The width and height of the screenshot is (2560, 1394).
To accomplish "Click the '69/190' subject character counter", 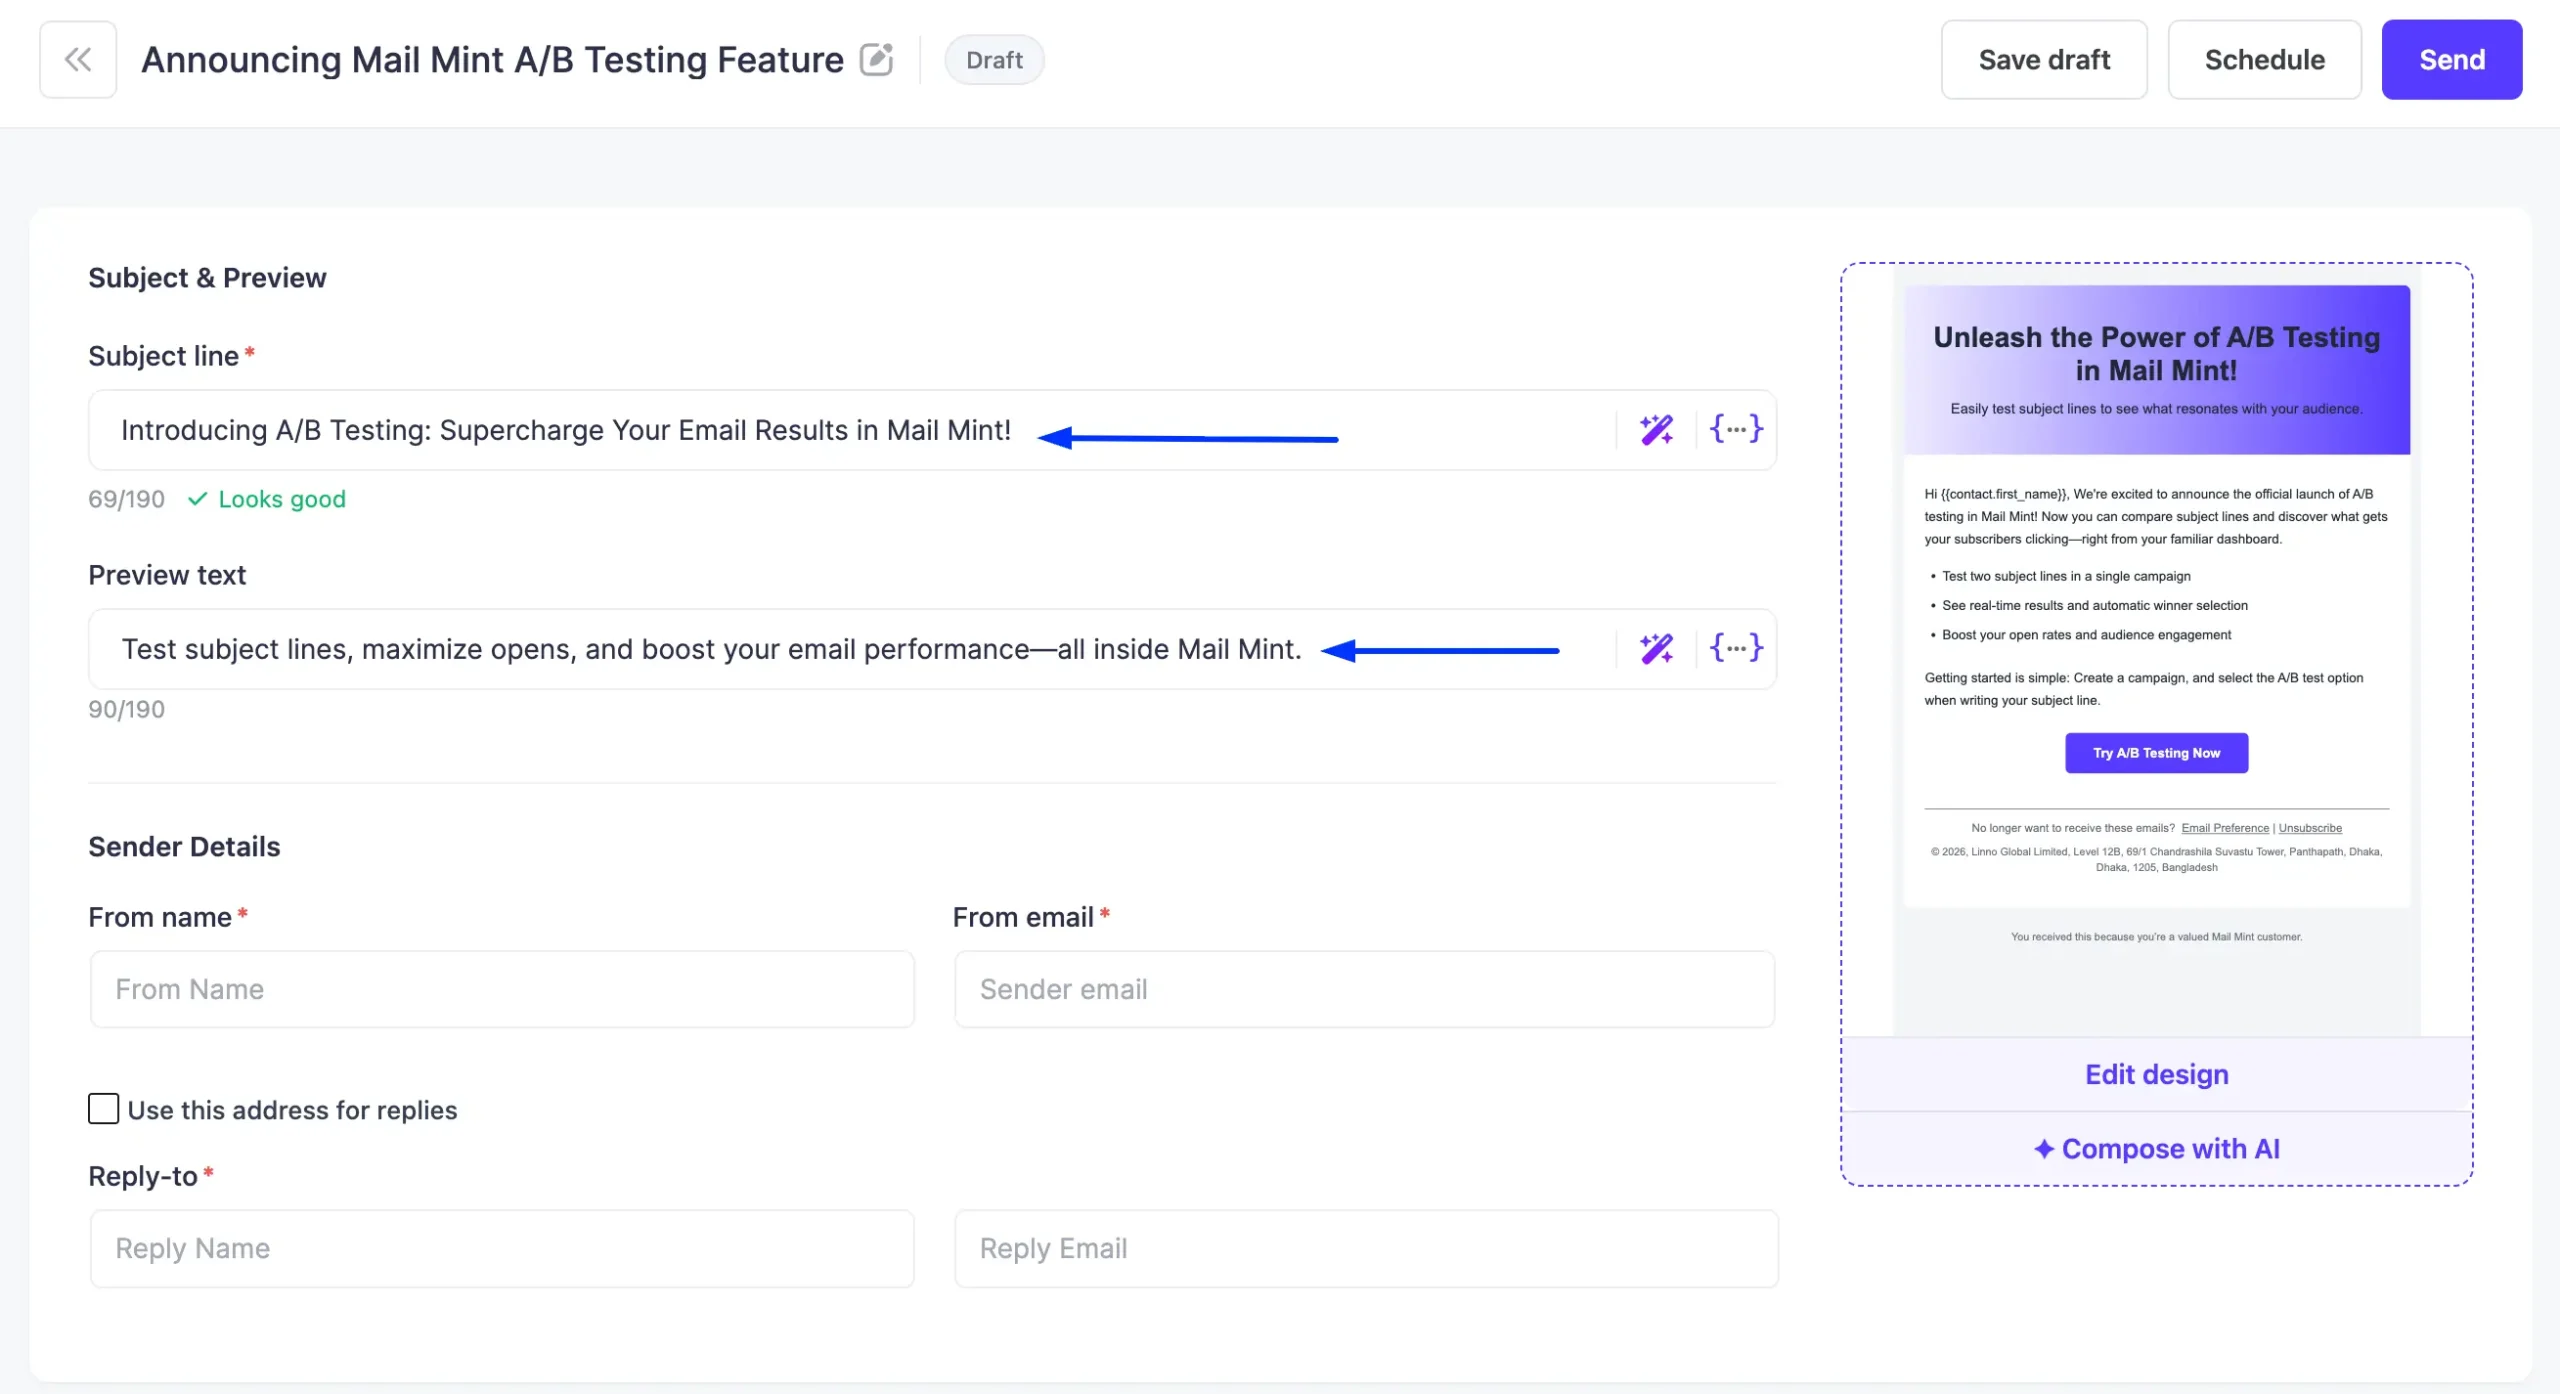I will [126, 499].
